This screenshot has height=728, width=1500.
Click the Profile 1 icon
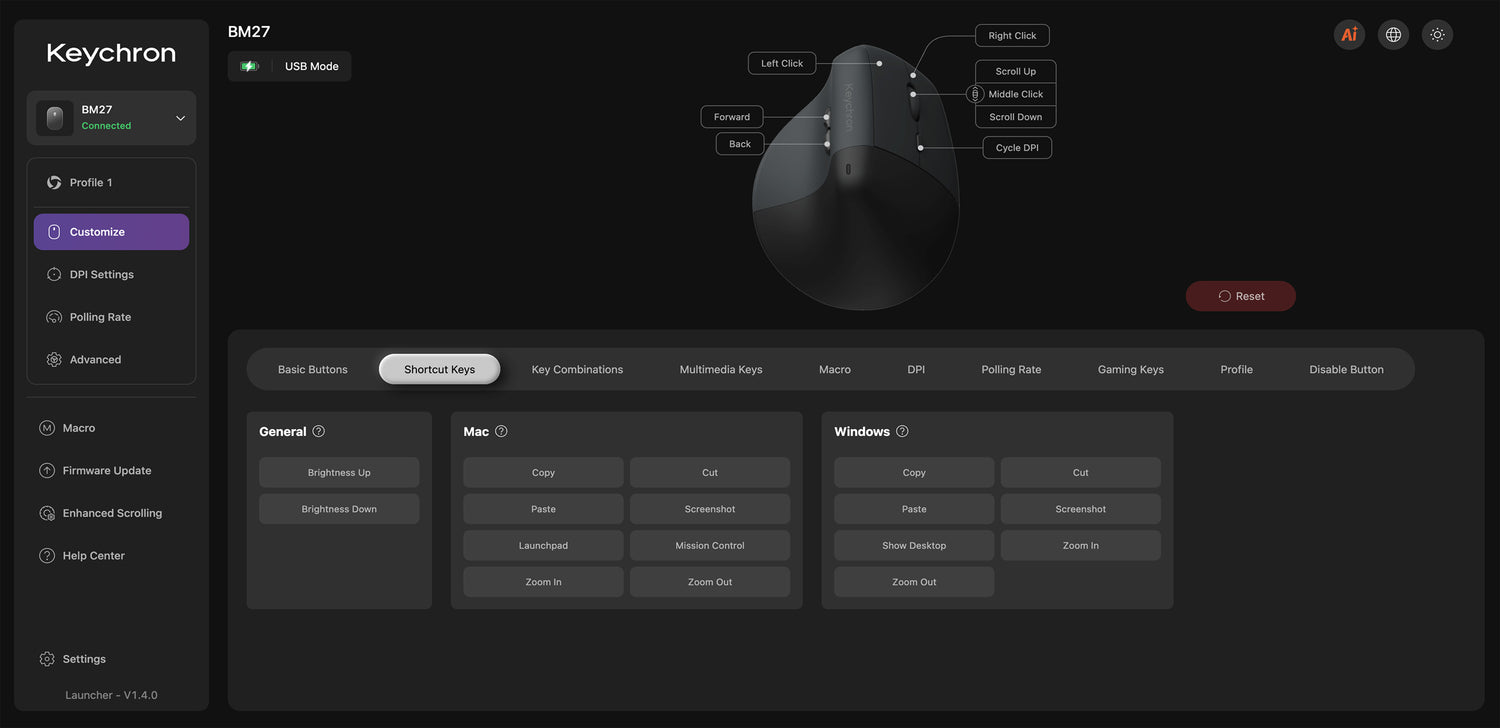pyautogui.click(x=54, y=183)
